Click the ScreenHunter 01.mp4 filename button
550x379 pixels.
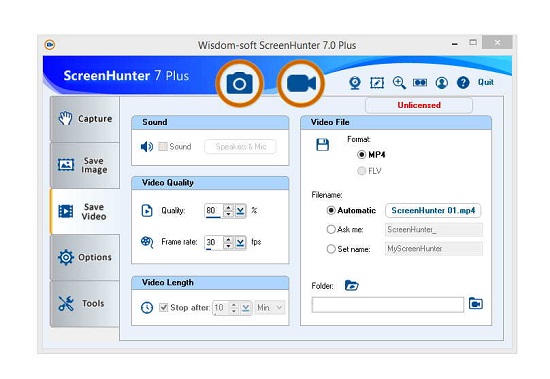433,211
